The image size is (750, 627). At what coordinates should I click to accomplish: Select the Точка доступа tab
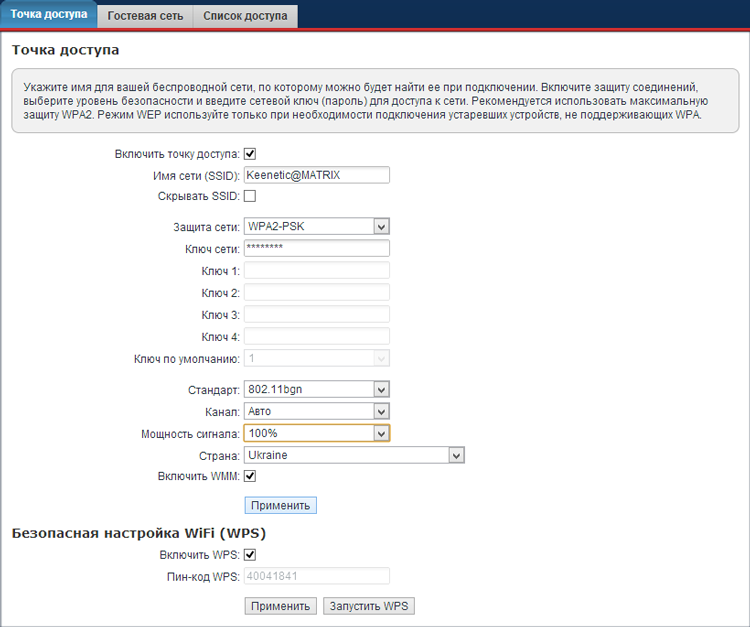click(49, 15)
